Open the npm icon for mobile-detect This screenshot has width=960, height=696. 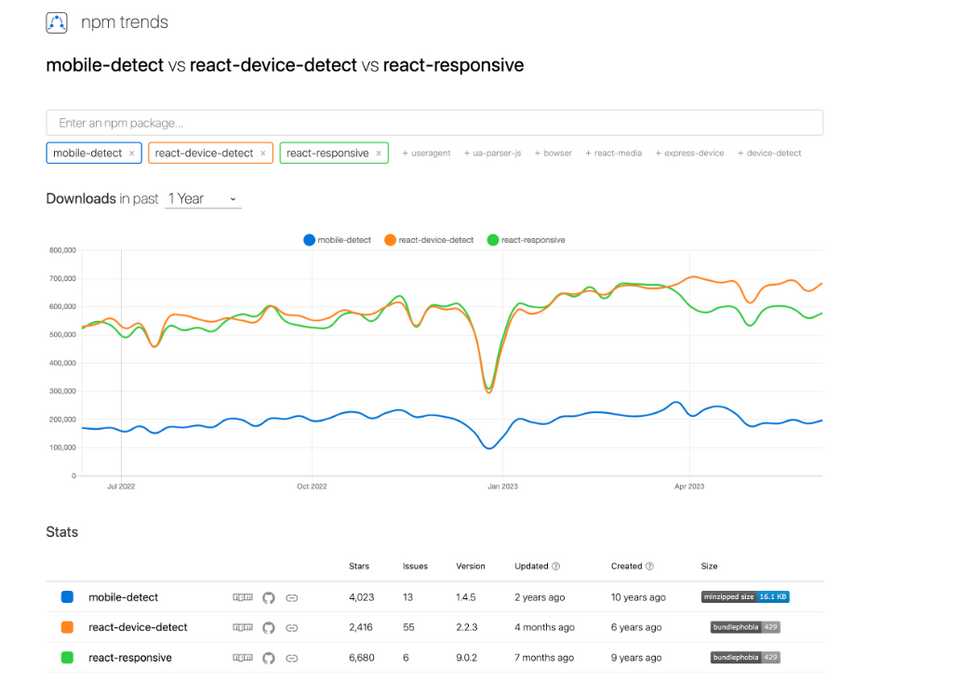pyautogui.click(x=242, y=597)
